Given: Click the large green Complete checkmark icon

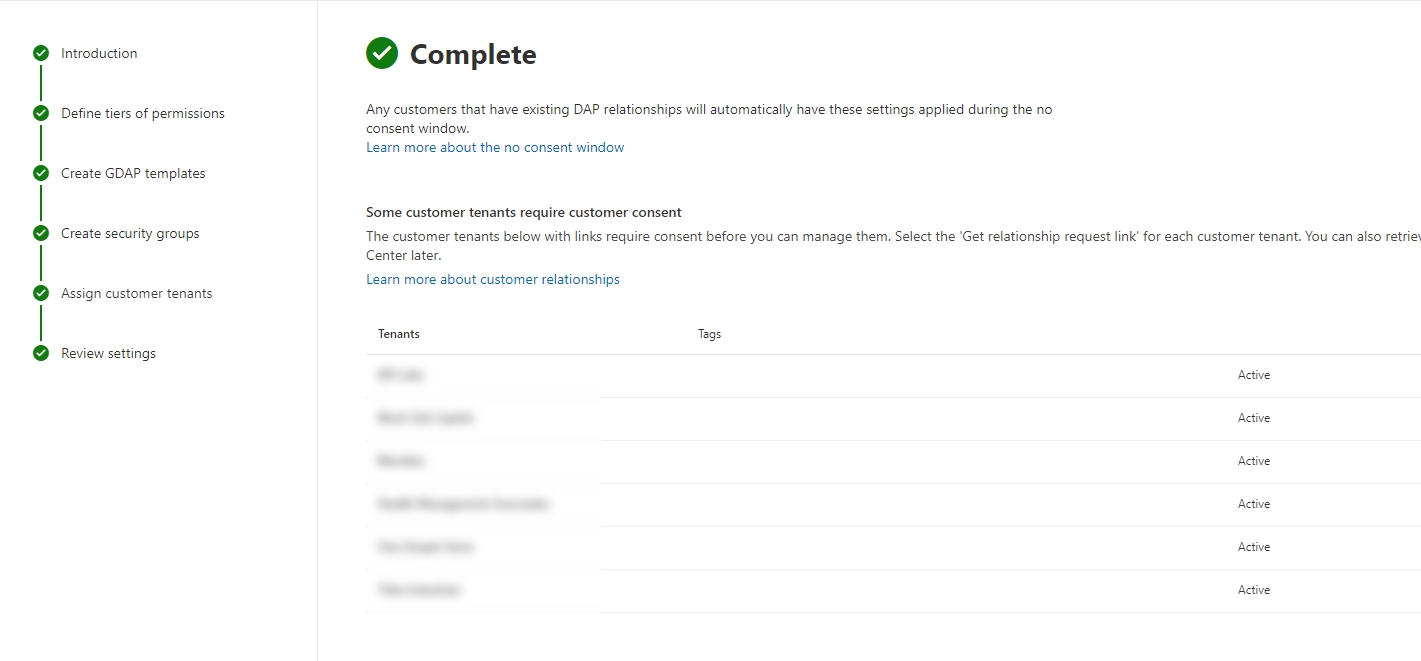Looking at the screenshot, I should [x=382, y=53].
